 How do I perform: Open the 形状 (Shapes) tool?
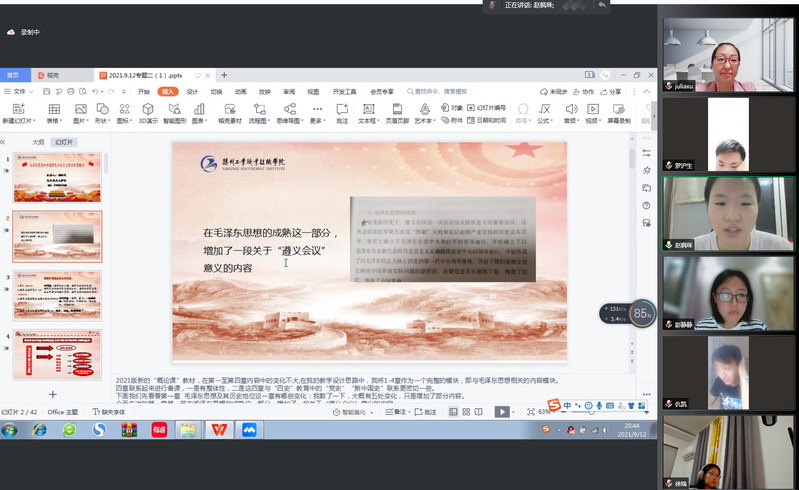point(101,109)
